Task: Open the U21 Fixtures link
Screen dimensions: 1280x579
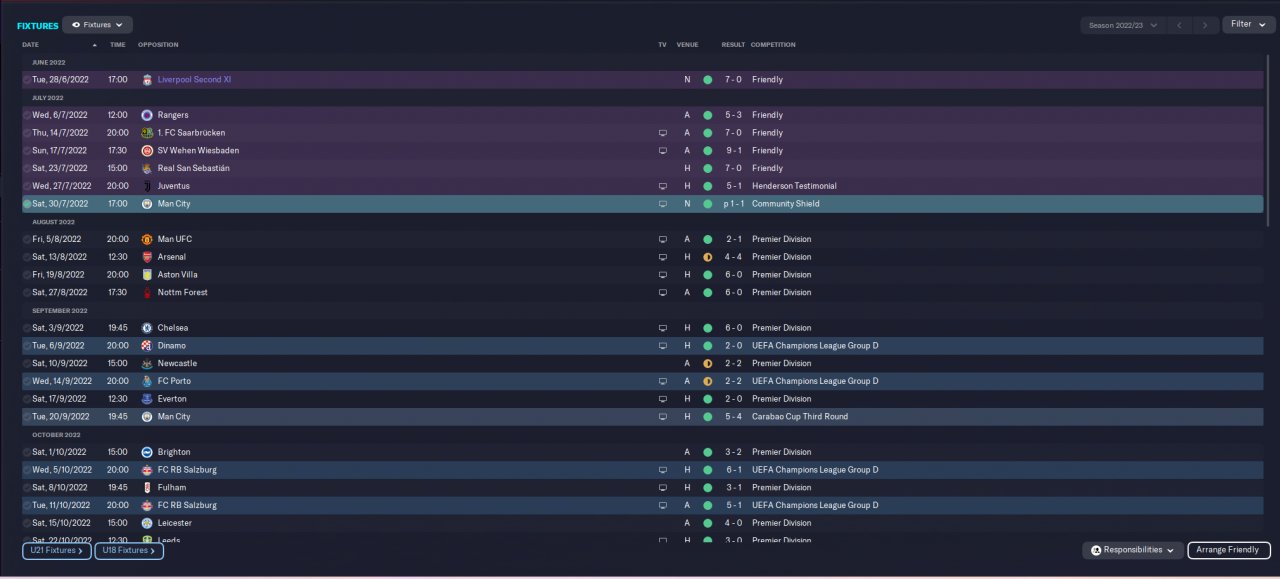Action: [x=57, y=550]
